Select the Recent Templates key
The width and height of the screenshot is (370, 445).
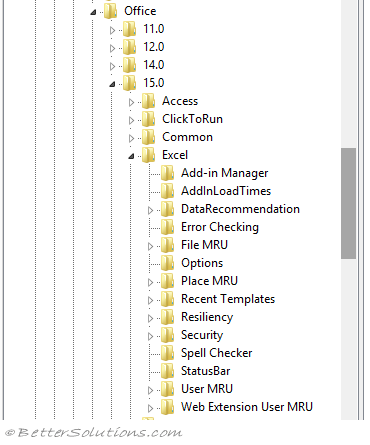228,299
